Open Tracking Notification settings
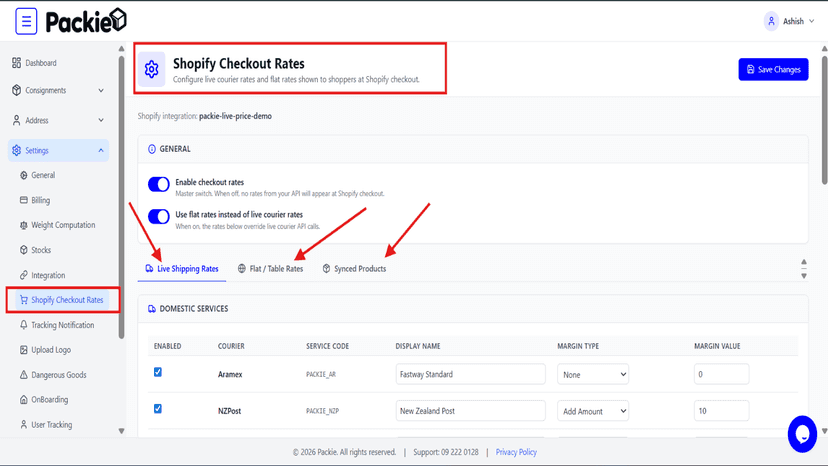The height and width of the screenshot is (466, 828). 62,325
